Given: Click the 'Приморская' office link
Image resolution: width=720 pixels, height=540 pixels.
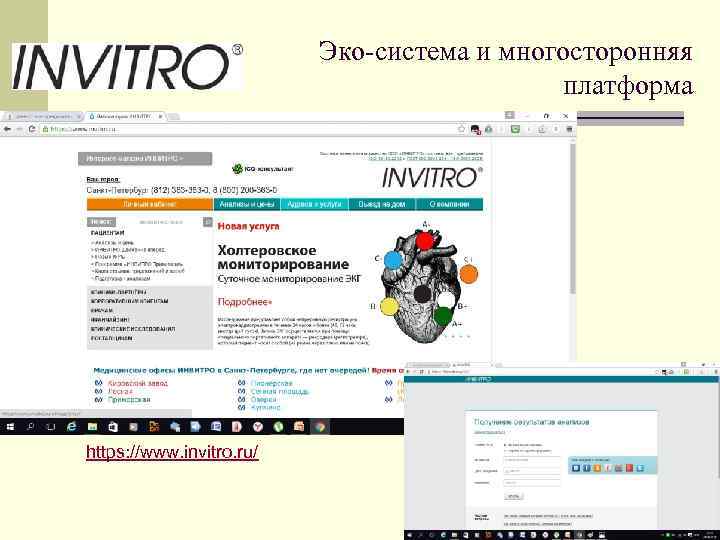Looking at the screenshot, I should [x=129, y=399].
